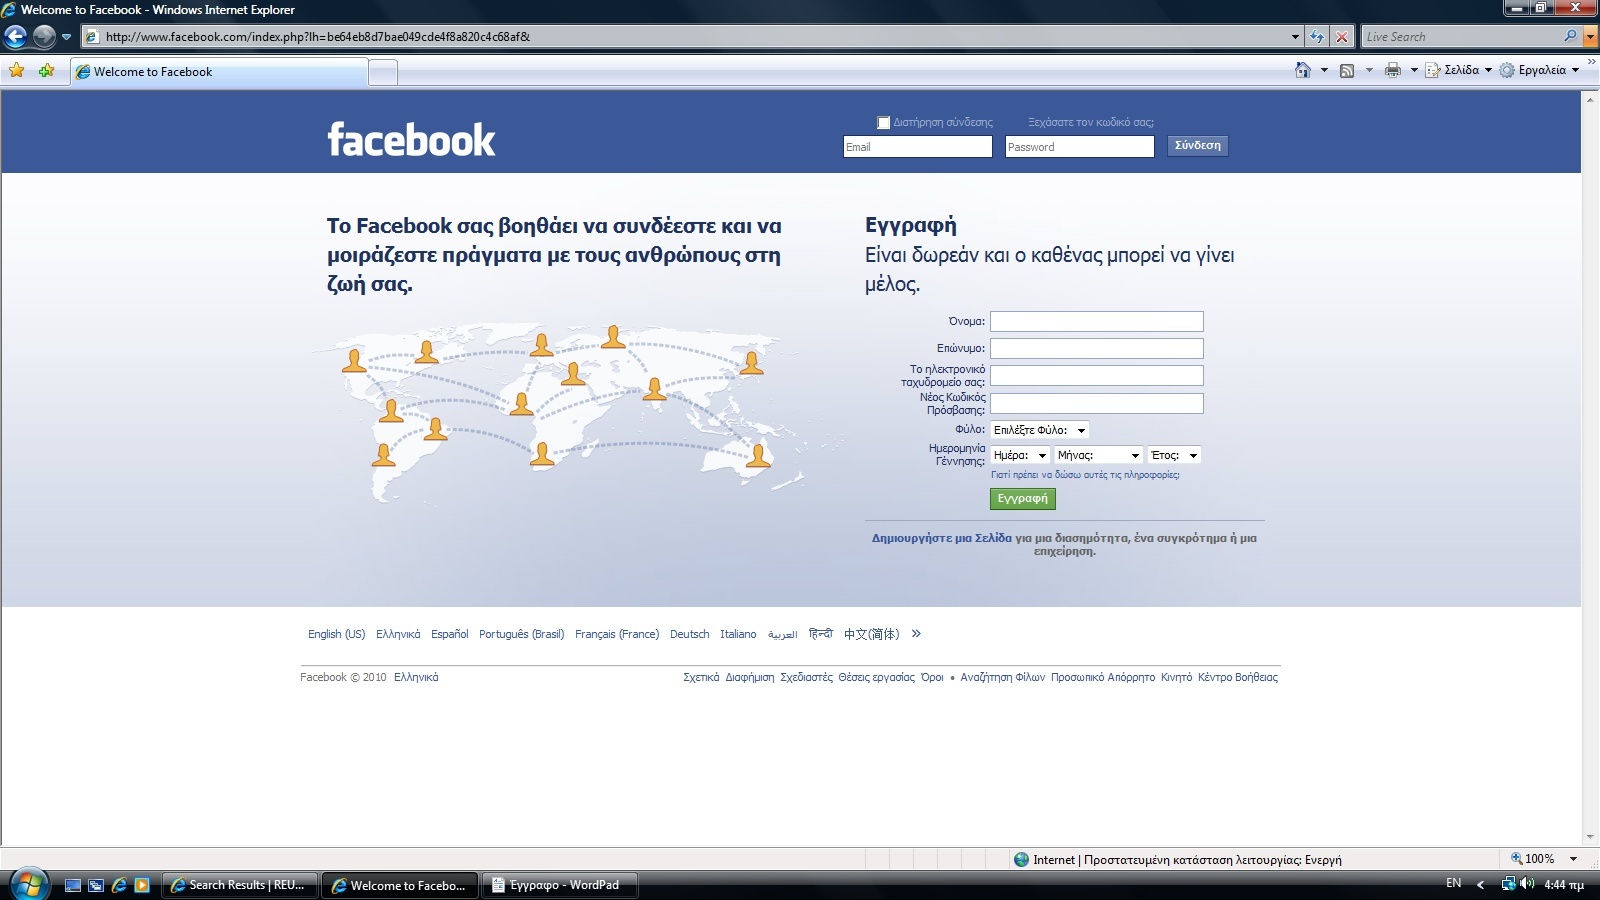
Task: Show more languages with » arrow
Action: point(916,634)
